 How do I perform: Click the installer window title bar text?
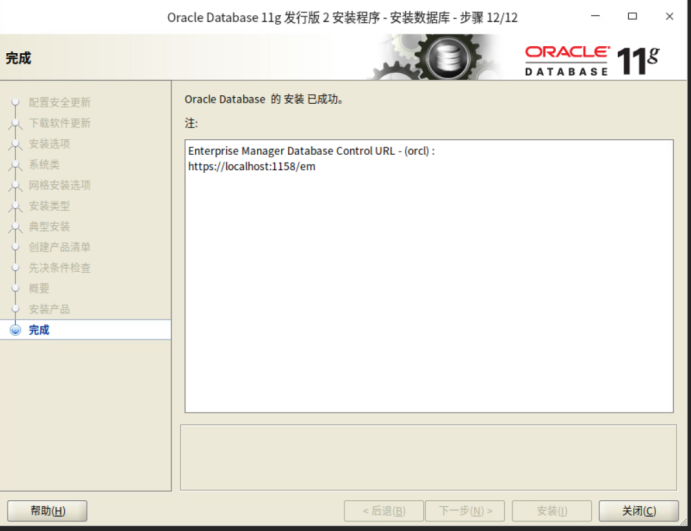(342, 18)
